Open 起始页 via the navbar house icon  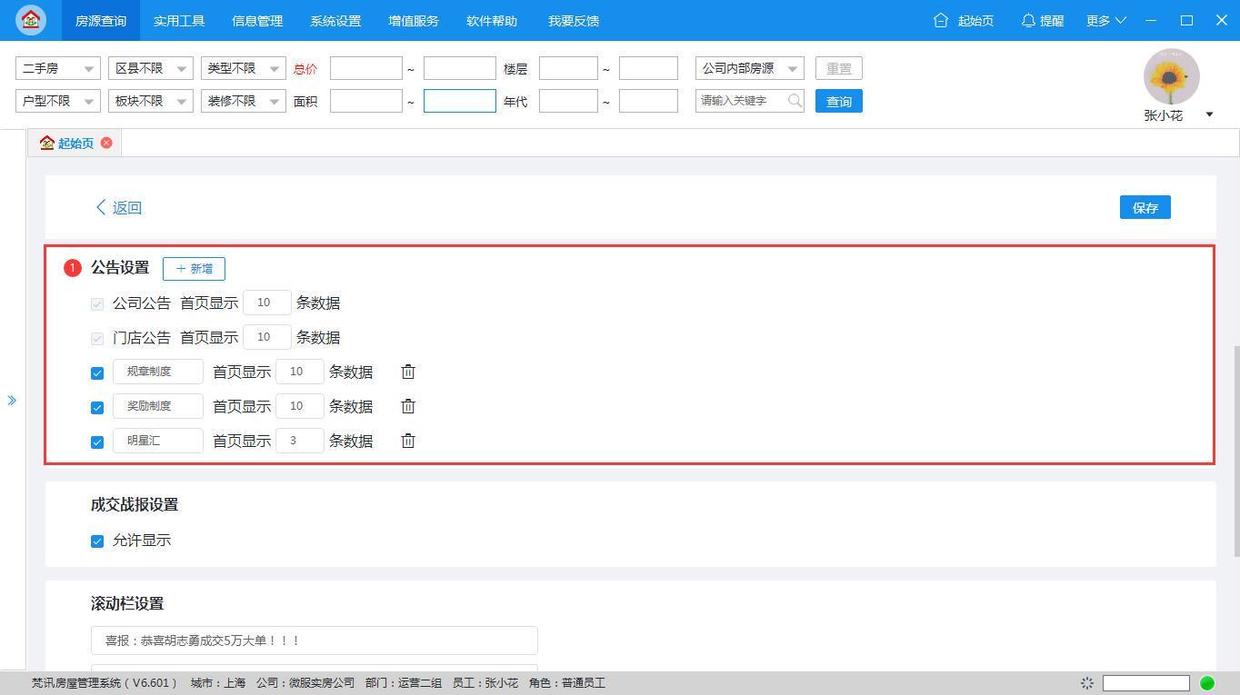pos(940,20)
